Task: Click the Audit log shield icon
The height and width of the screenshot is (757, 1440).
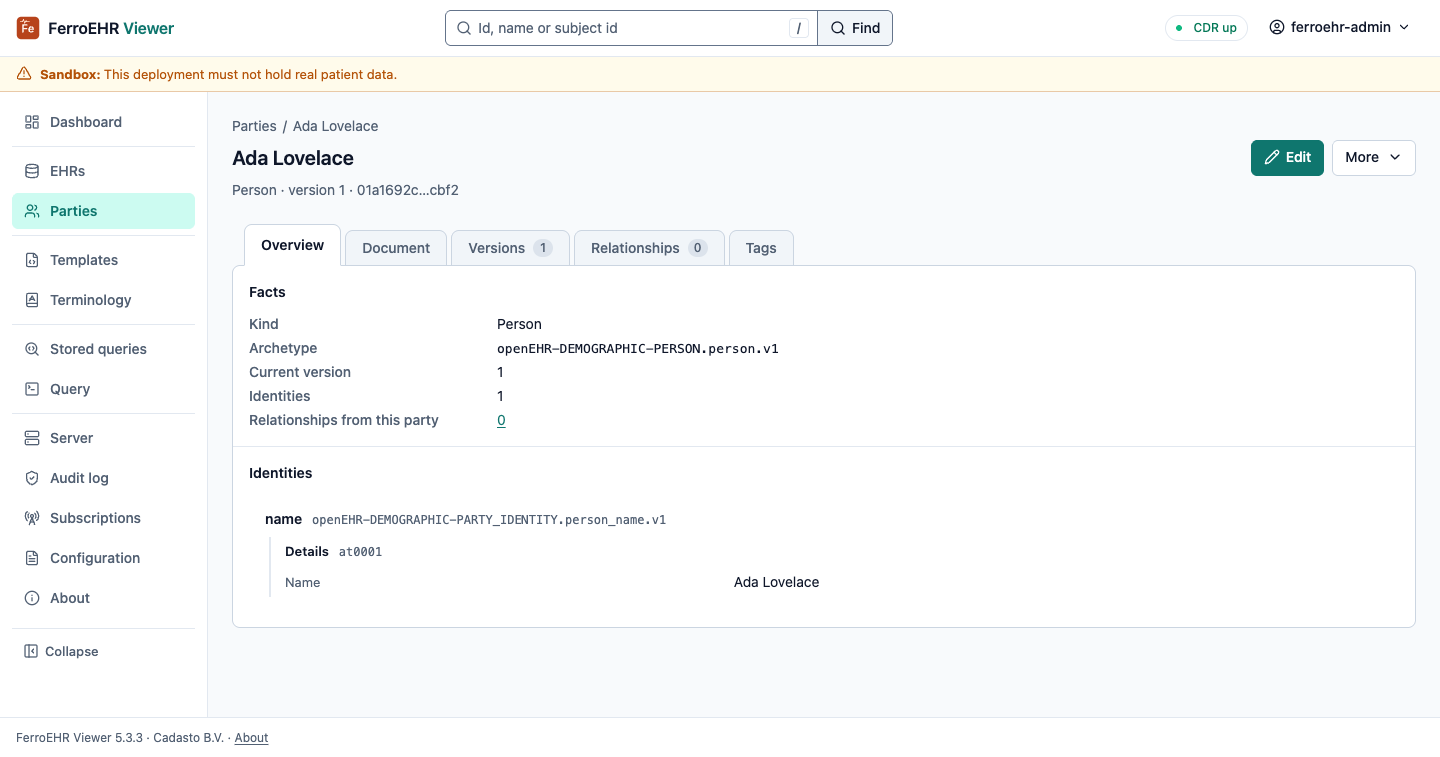Action: tap(32, 478)
